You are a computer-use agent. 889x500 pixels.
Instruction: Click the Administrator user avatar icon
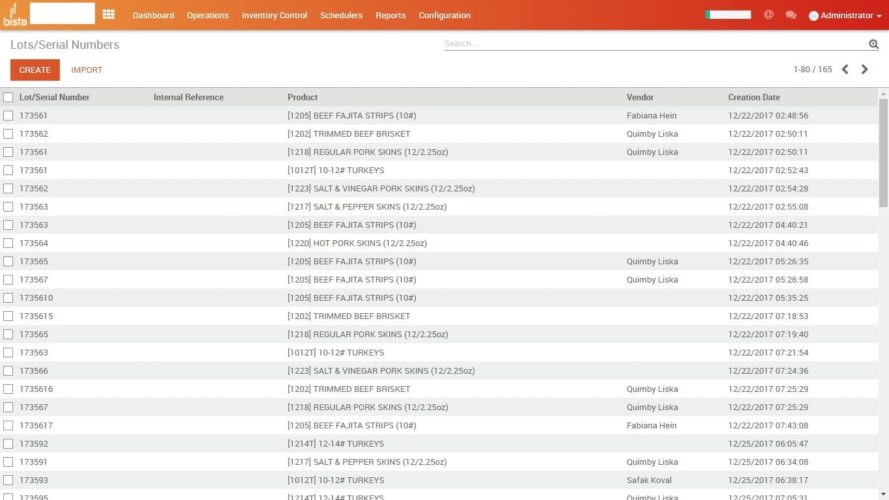tap(813, 16)
